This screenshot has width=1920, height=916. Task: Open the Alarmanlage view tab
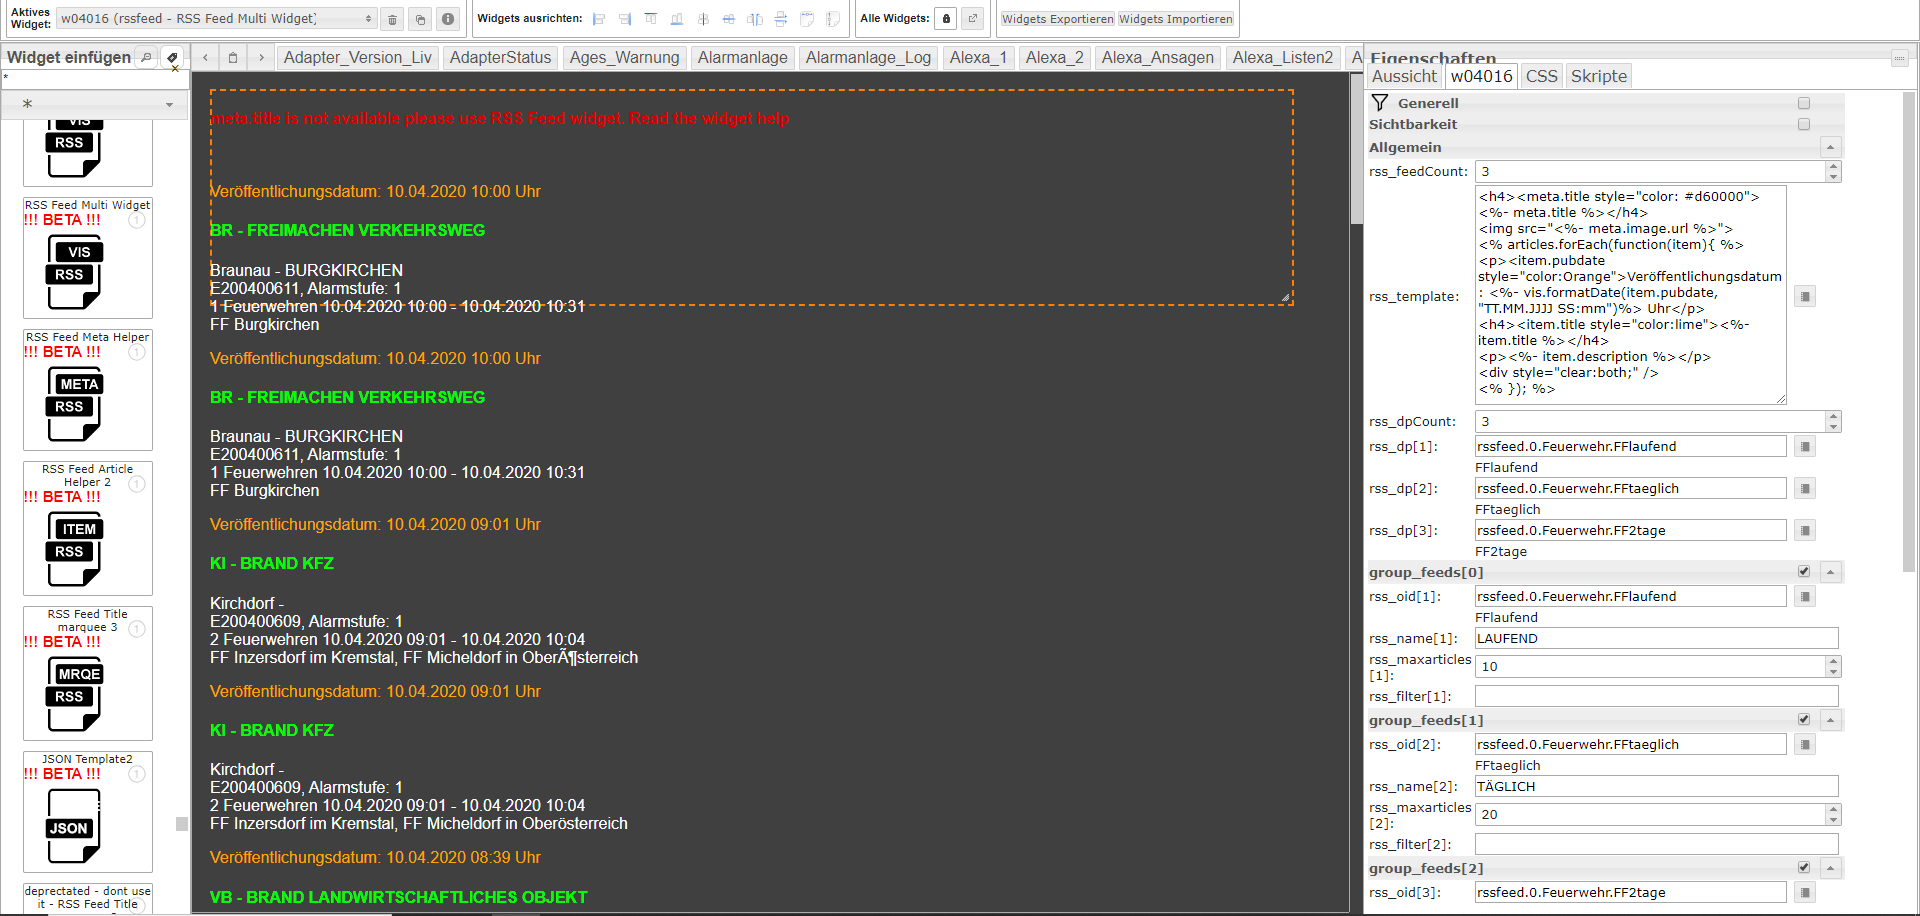coord(742,58)
